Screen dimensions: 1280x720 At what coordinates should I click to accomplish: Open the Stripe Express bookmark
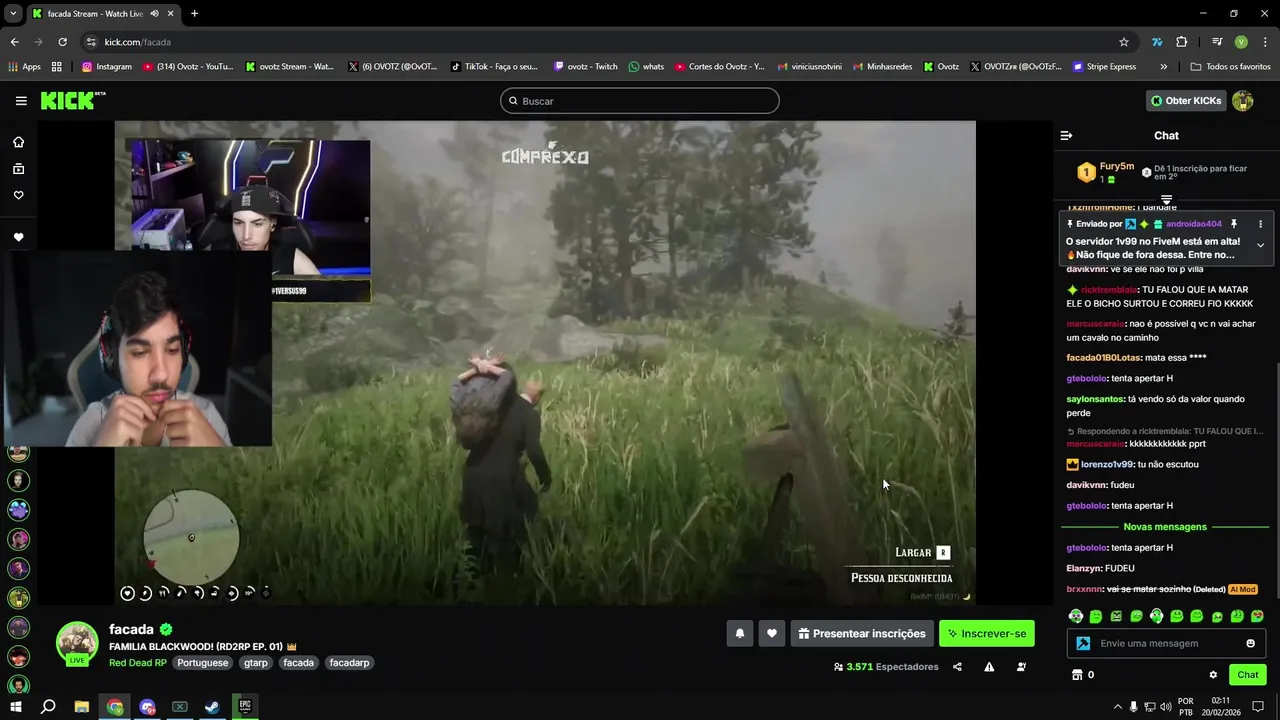[1104, 67]
